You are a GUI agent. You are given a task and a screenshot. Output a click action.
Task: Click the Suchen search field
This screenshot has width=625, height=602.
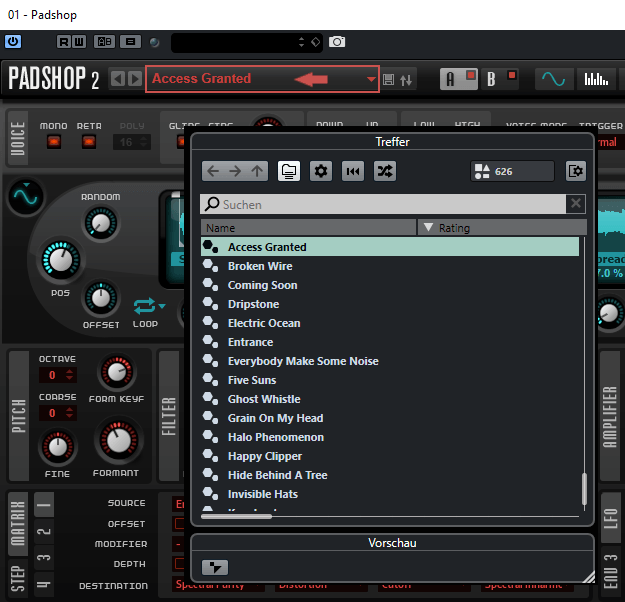point(383,204)
